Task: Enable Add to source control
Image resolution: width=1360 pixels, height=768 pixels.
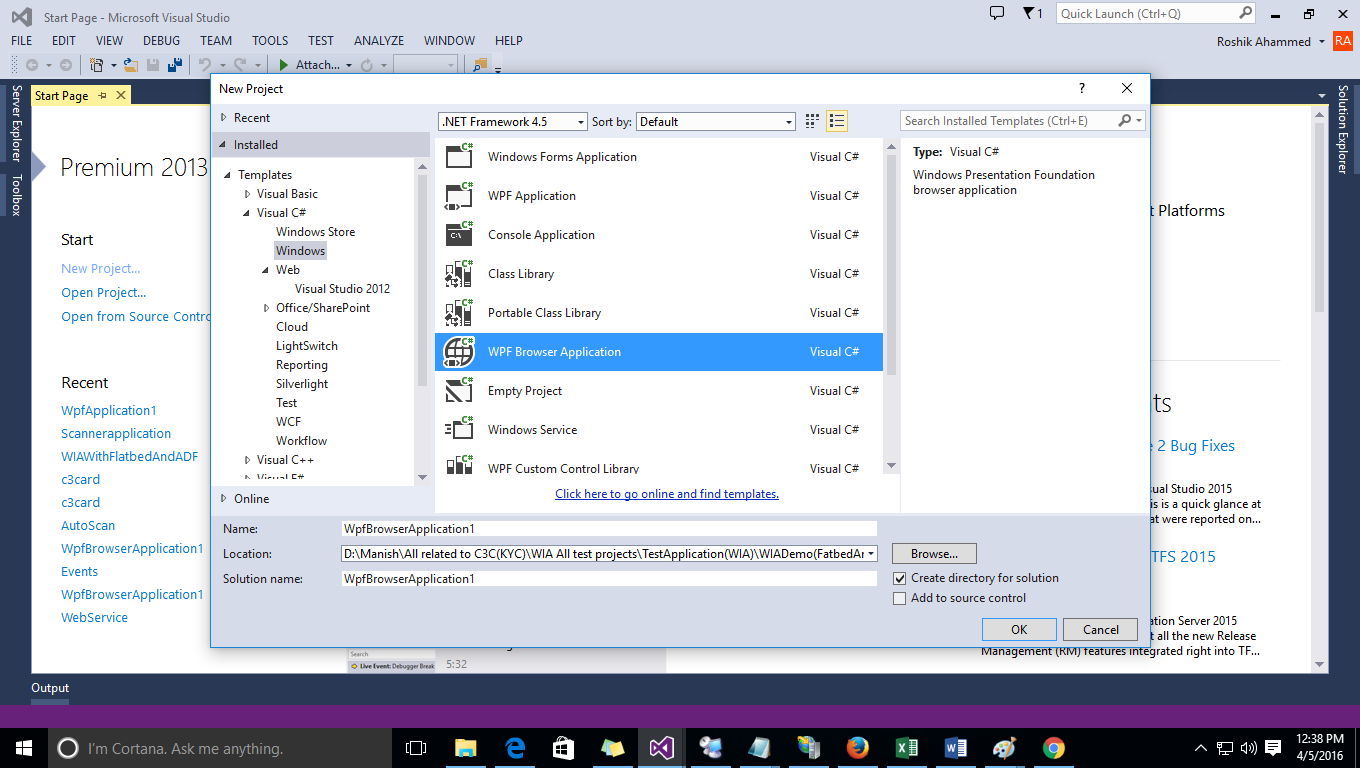Action: click(x=900, y=598)
